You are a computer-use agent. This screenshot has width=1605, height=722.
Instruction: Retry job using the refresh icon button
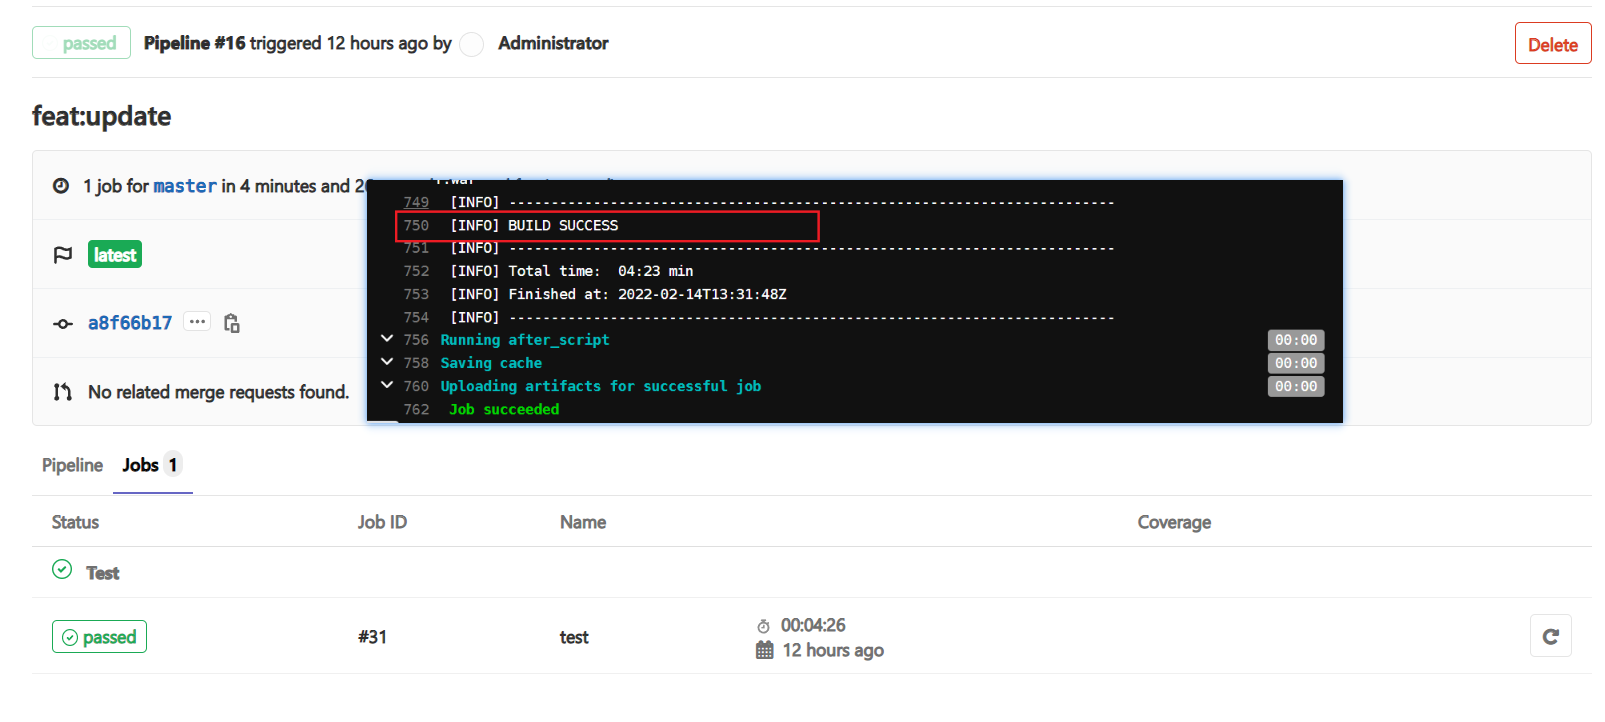[x=1551, y=636]
